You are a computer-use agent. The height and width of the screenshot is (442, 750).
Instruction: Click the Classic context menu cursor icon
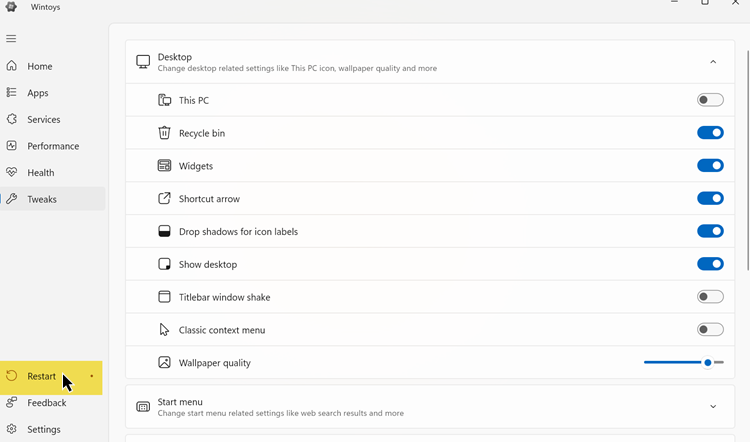click(165, 330)
